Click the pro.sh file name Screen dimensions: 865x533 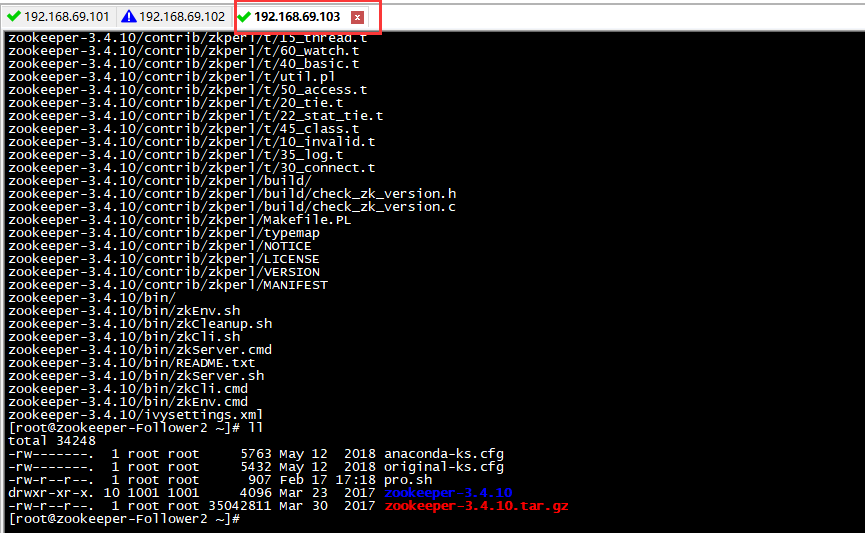408,480
